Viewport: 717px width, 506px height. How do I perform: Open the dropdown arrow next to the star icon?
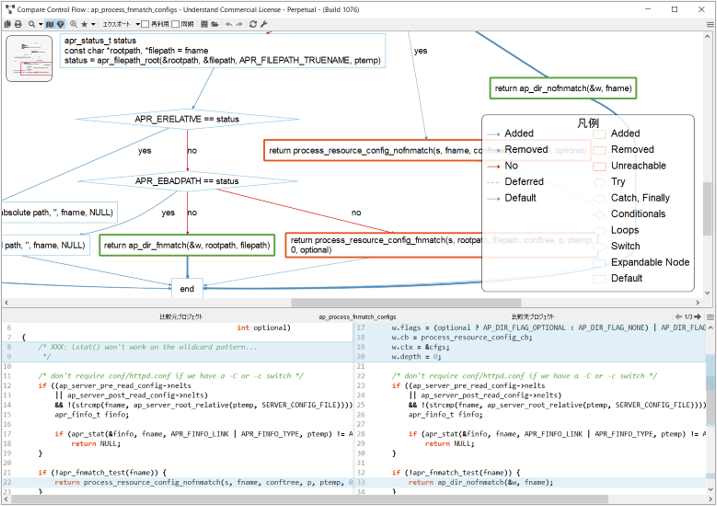coord(93,24)
